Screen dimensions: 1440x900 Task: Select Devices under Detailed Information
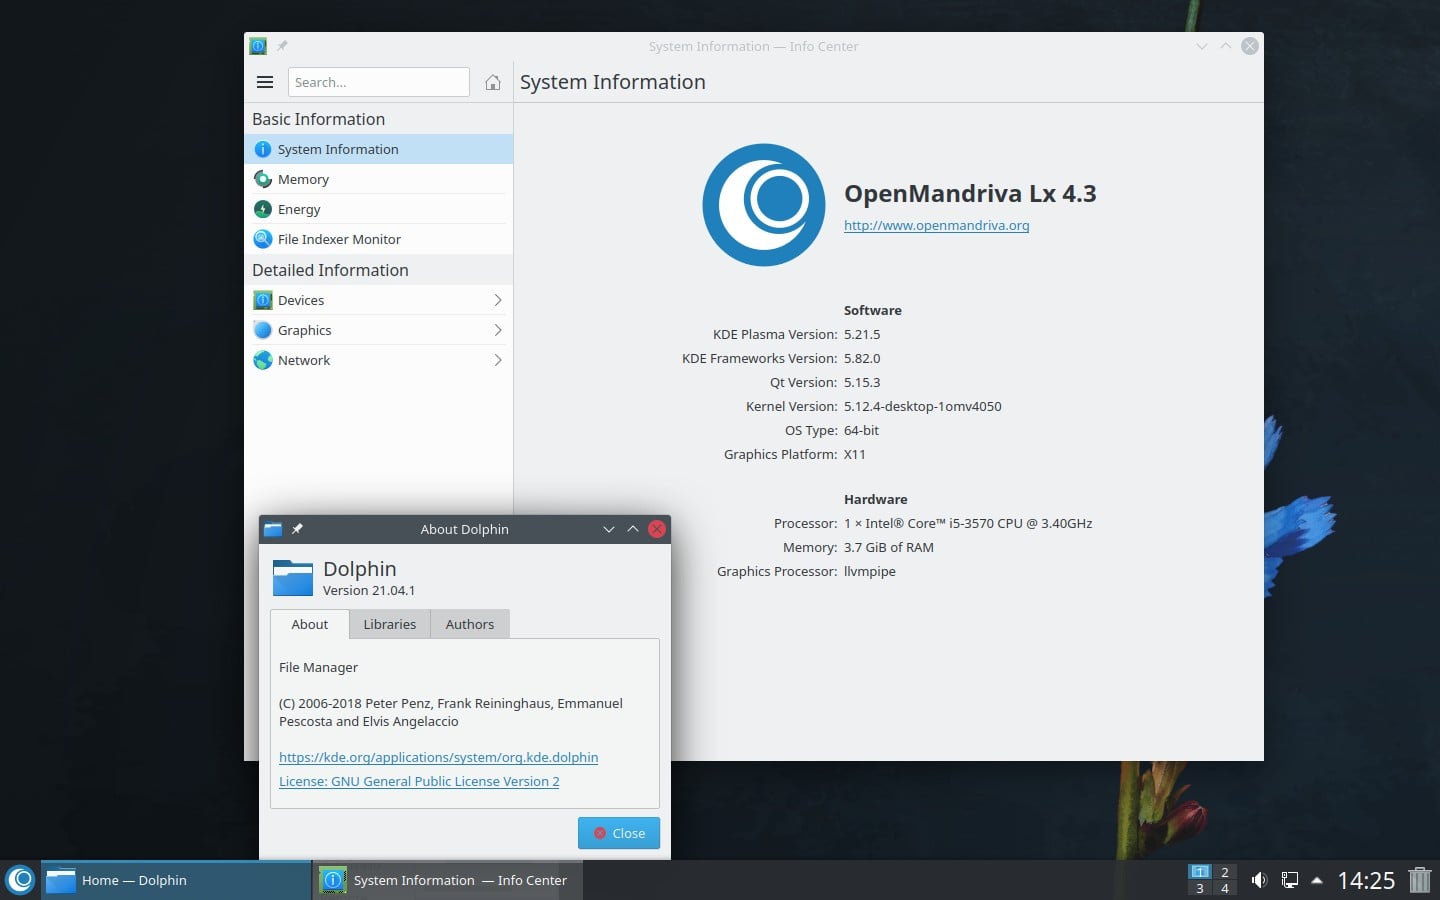[300, 300]
